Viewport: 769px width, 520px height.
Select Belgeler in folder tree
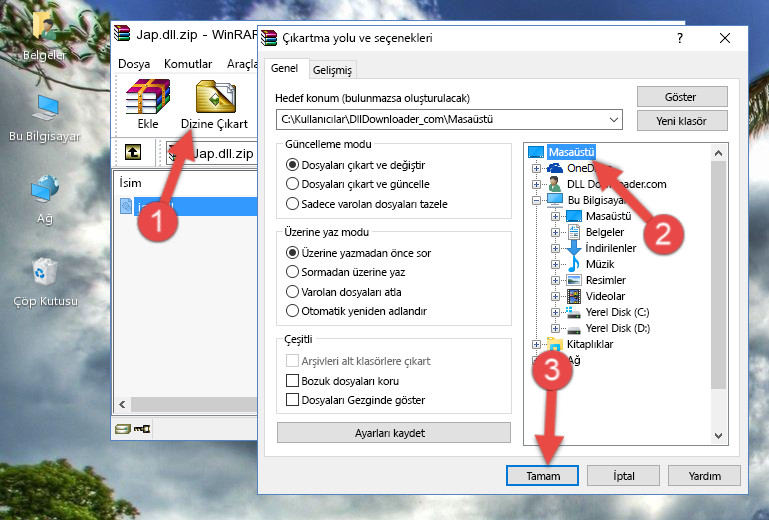[605, 232]
